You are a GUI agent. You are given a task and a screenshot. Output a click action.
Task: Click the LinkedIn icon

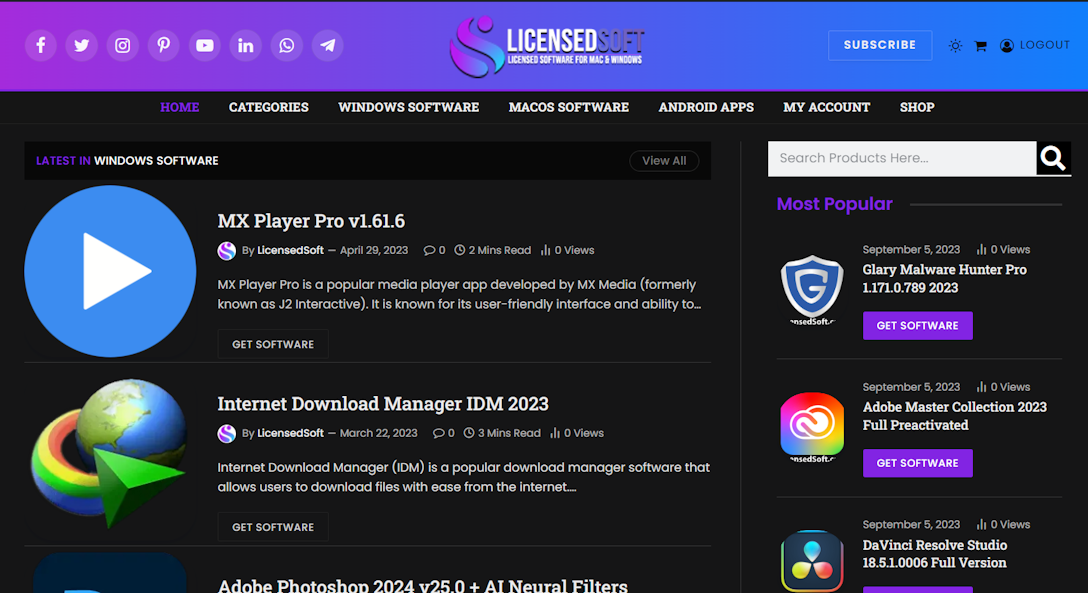(246, 45)
